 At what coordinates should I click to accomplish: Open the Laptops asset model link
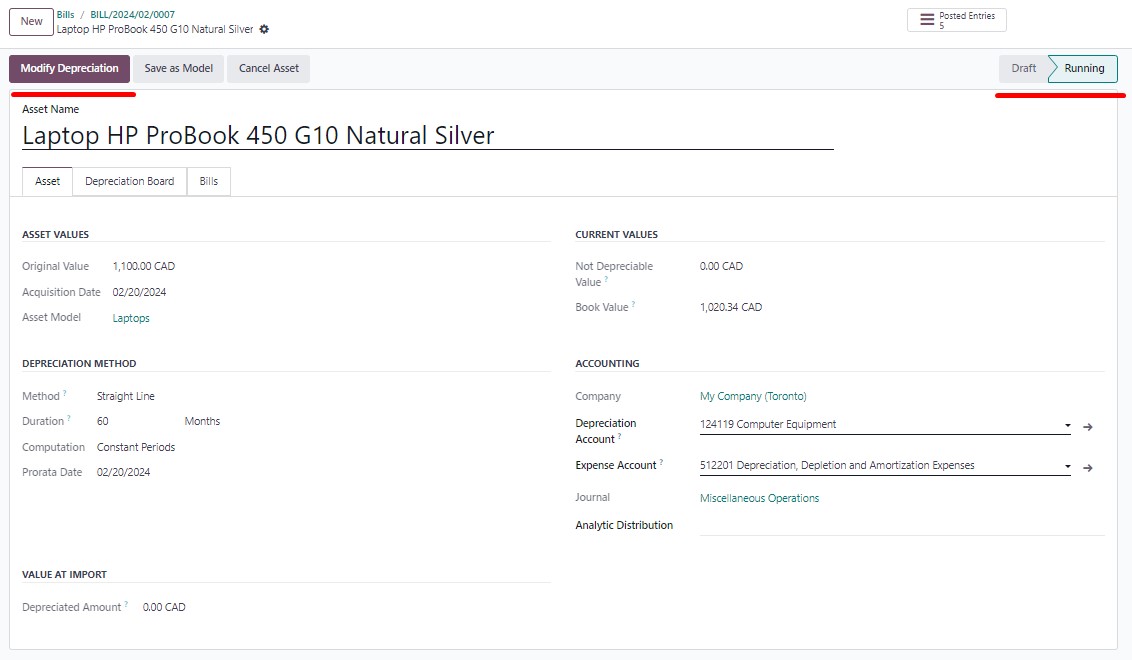tap(131, 318)
